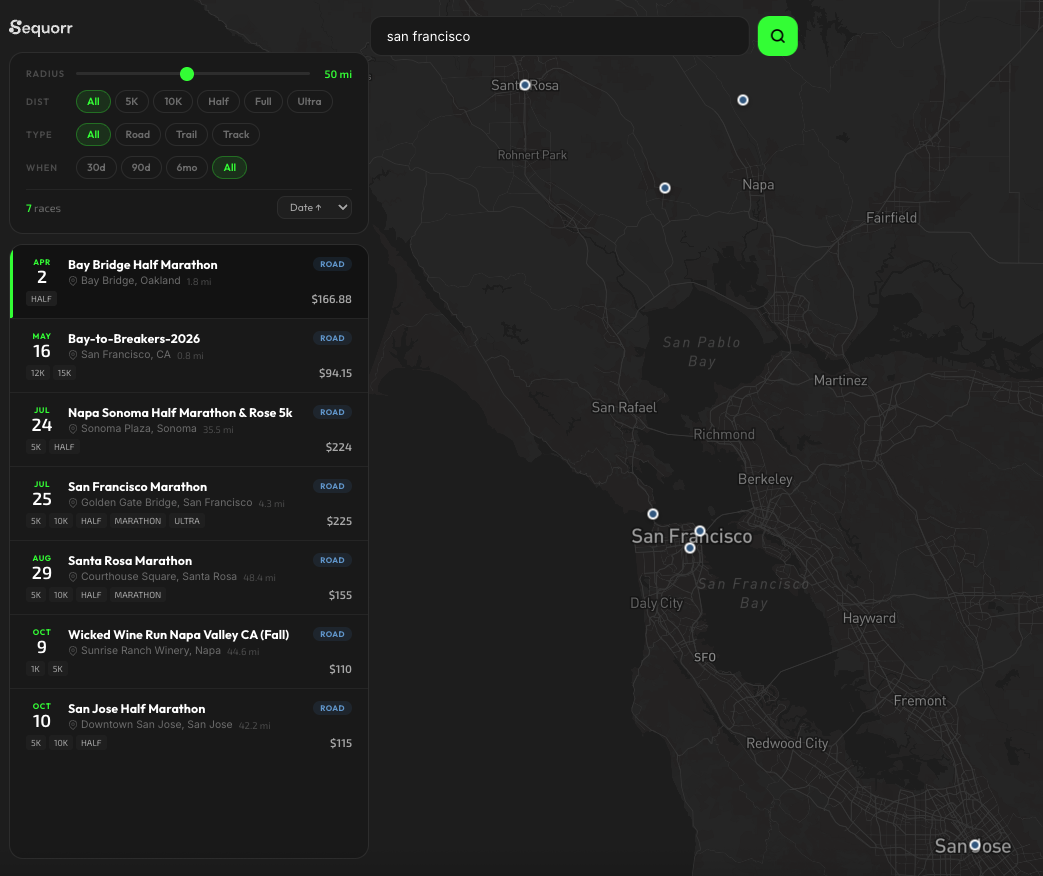Click the map marker west of Napa

(665, 188)
